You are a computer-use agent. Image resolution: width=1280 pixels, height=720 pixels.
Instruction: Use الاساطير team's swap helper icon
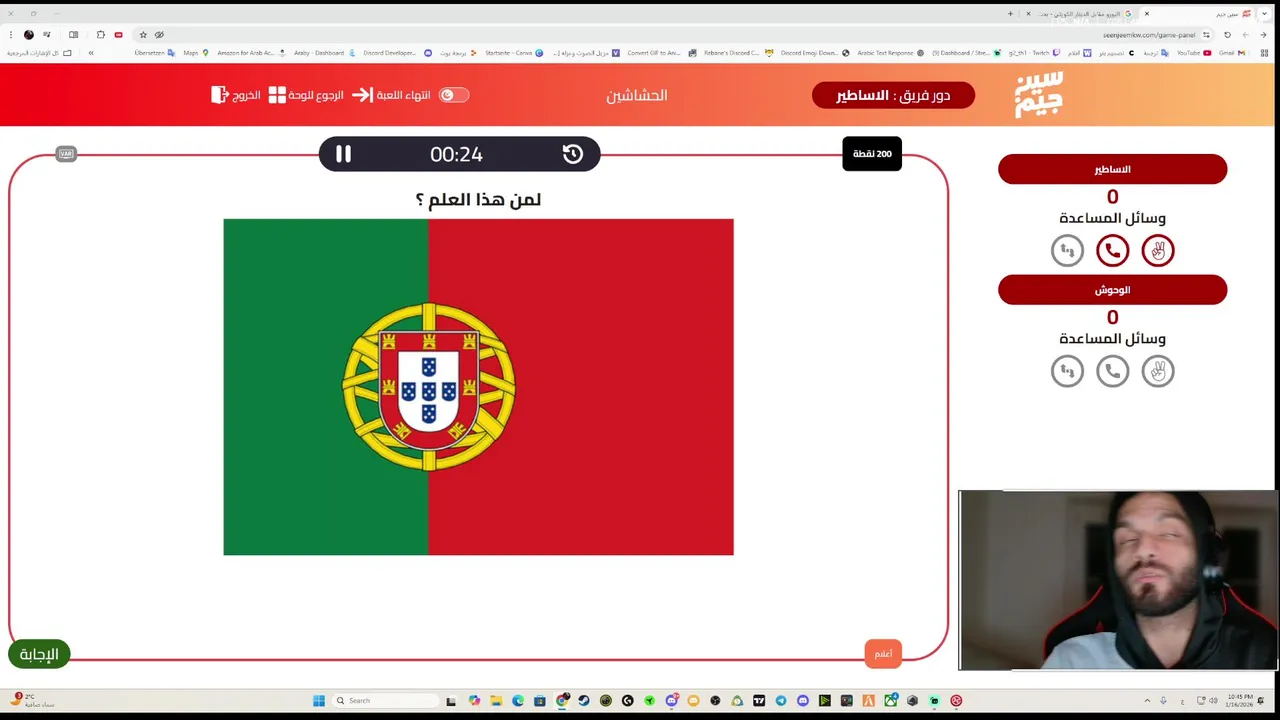(1067, 250)
